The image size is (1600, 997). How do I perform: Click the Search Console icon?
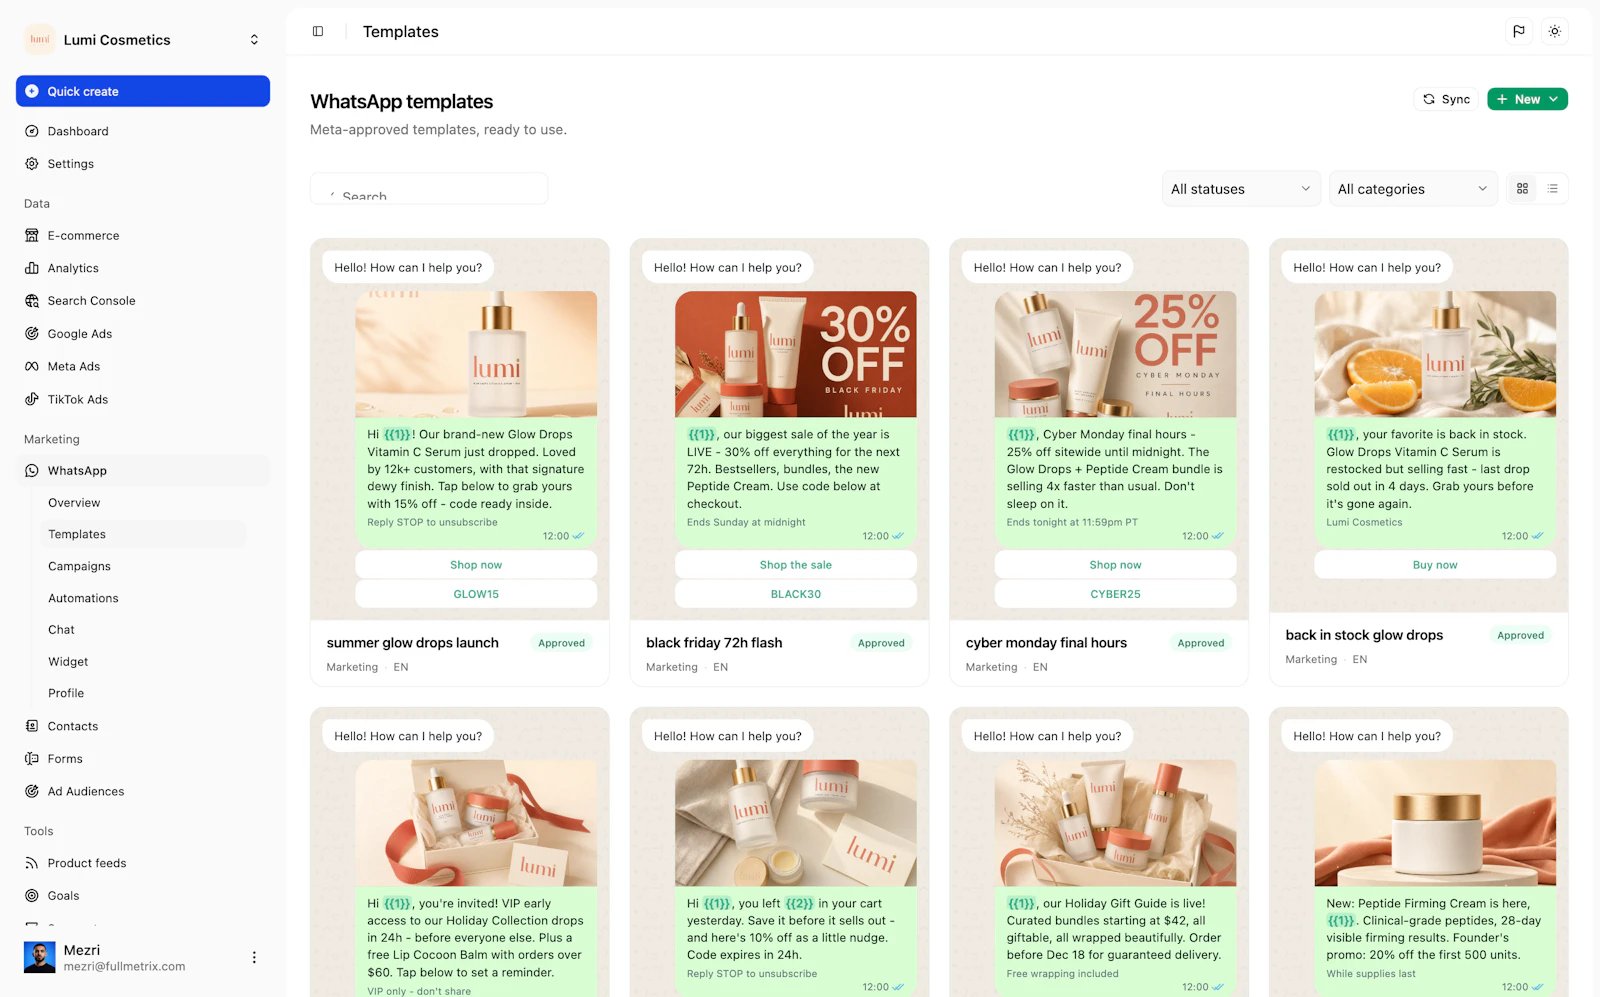[x=32, y=301]
